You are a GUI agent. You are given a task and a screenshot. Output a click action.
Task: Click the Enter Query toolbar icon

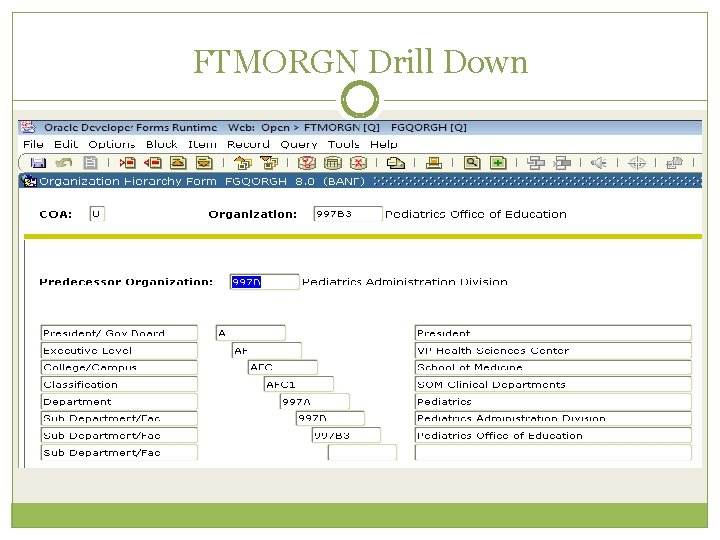pyautogui.click(x=307, y=163)
